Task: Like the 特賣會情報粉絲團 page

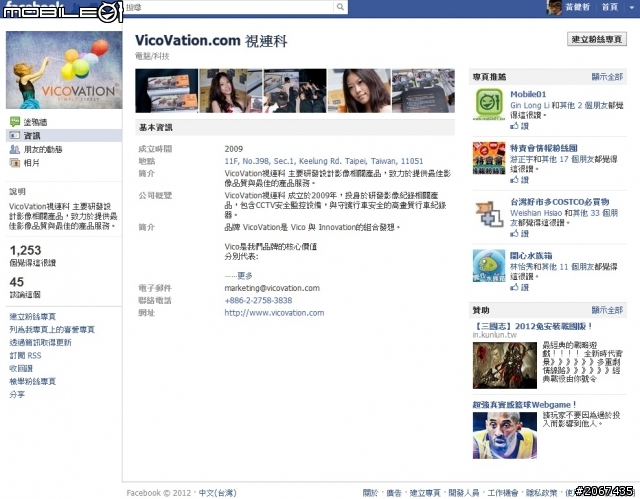Action: click(519, 180)
